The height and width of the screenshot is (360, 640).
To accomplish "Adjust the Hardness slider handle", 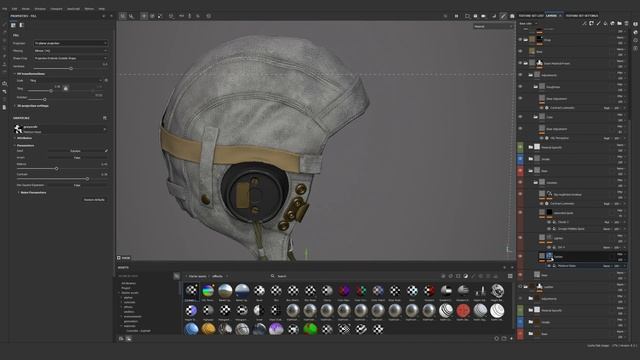I will pos(71,69).
